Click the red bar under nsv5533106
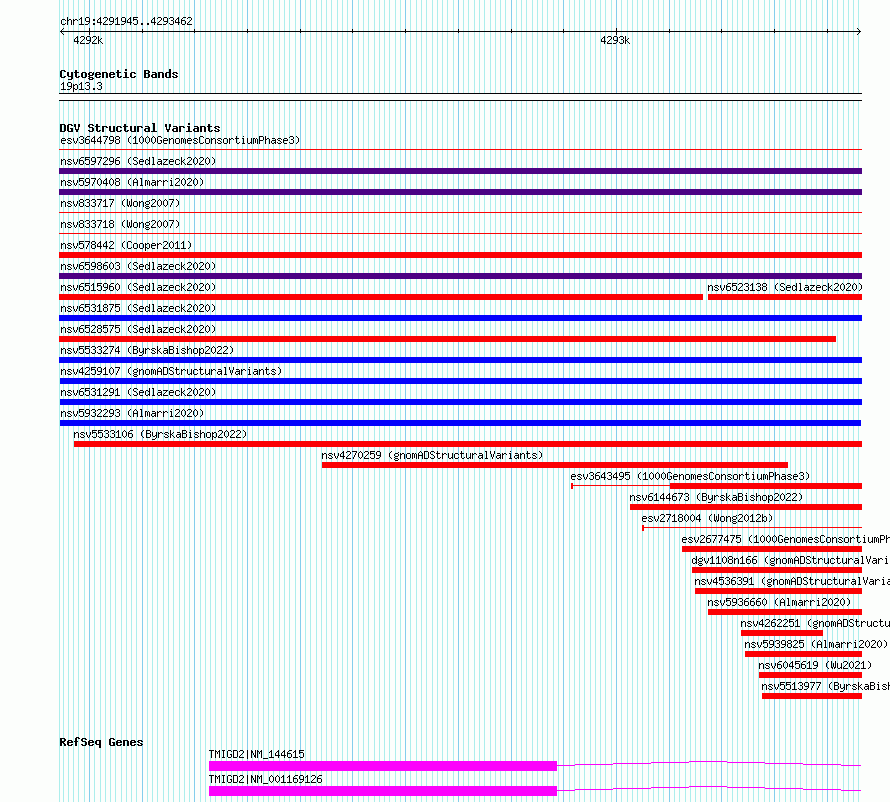 pos(468,444)
